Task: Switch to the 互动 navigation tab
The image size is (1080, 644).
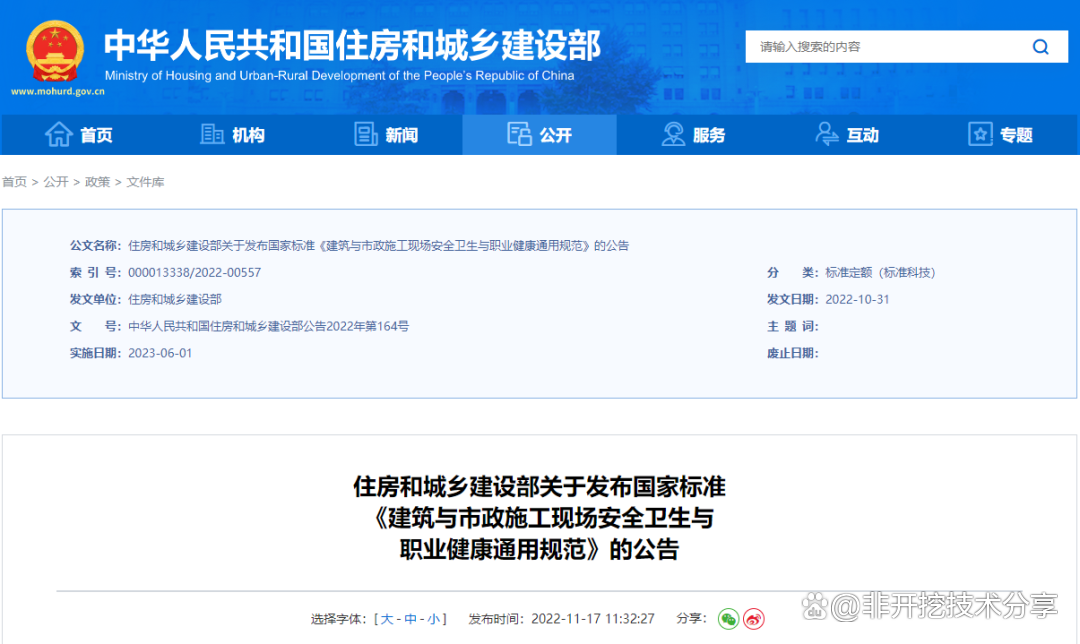Action: click(x=847, y=135)
